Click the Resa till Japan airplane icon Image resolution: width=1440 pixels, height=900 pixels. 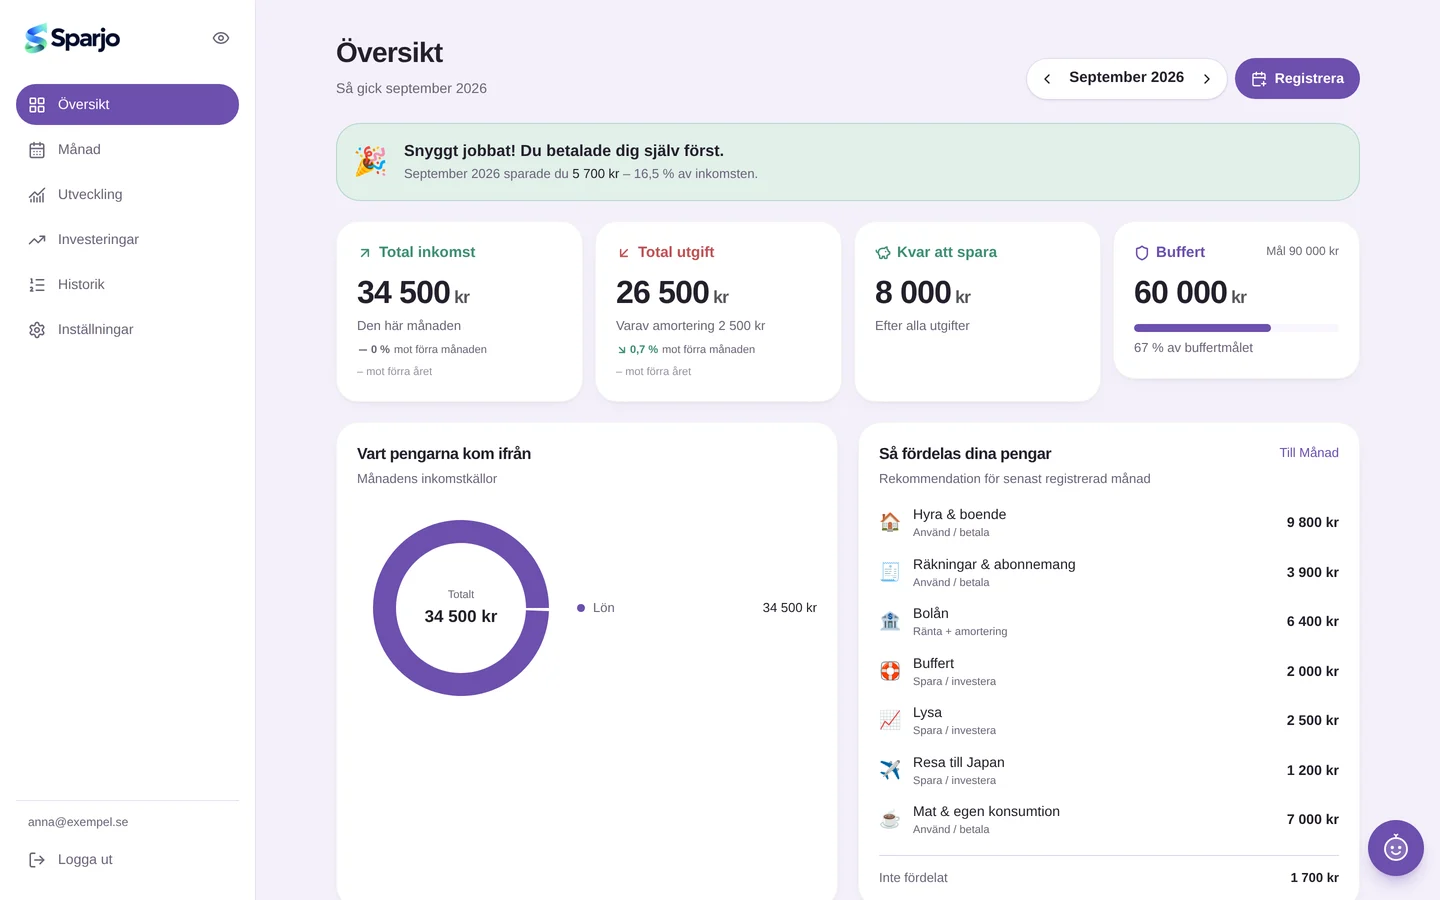click(890, 770)
